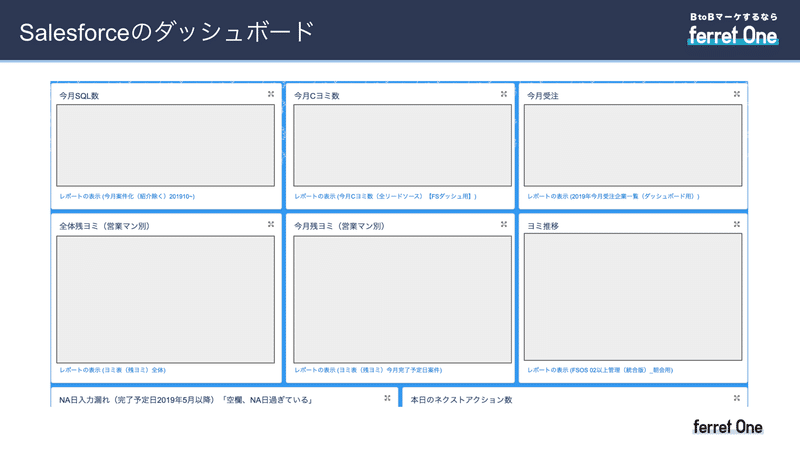Expand the ヨミ推移 panel with its expand icon
The image size is (800, 449).
pos(737,224)
